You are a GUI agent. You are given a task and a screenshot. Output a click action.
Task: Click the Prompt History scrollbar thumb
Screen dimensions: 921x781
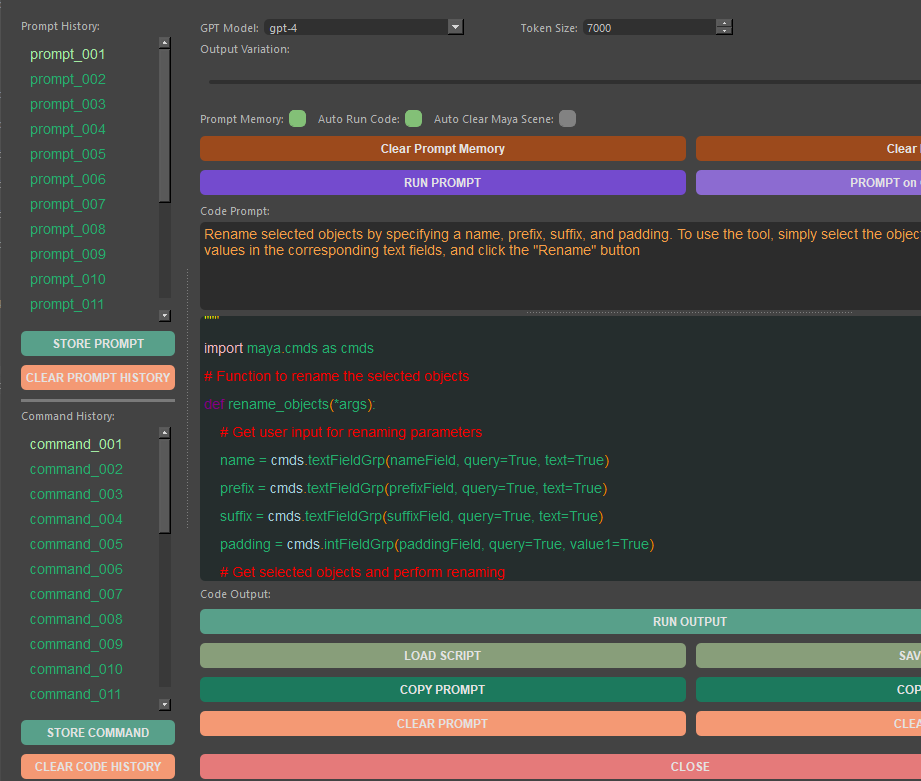(165, 126)
